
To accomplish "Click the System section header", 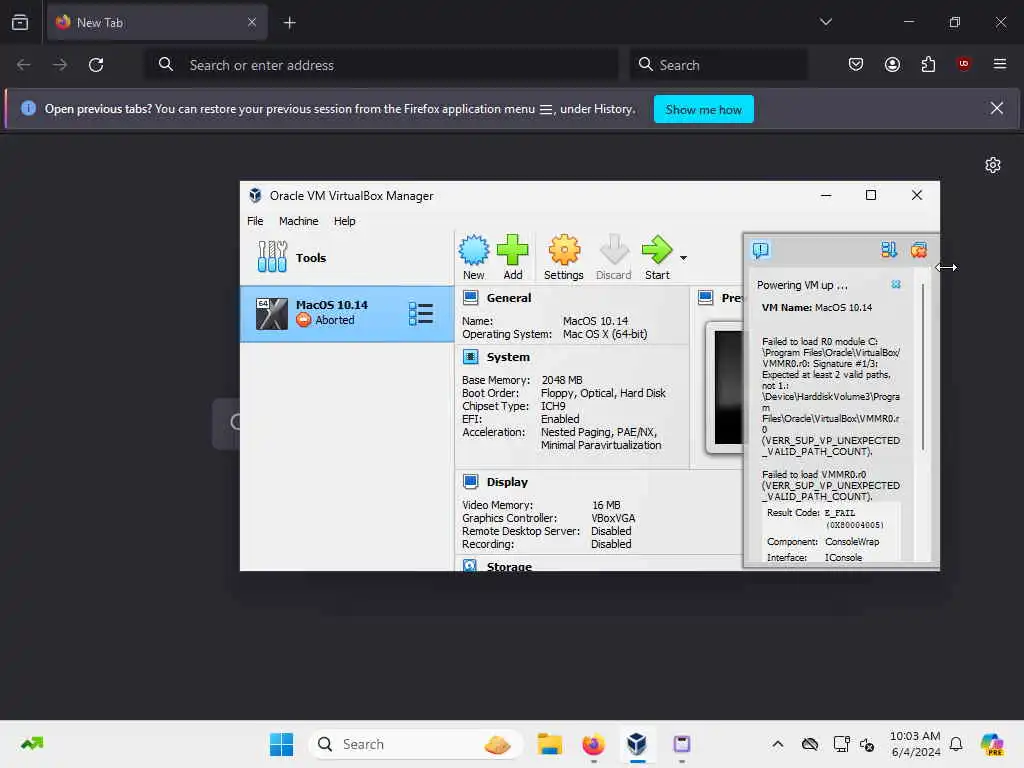I will point(507,357).
